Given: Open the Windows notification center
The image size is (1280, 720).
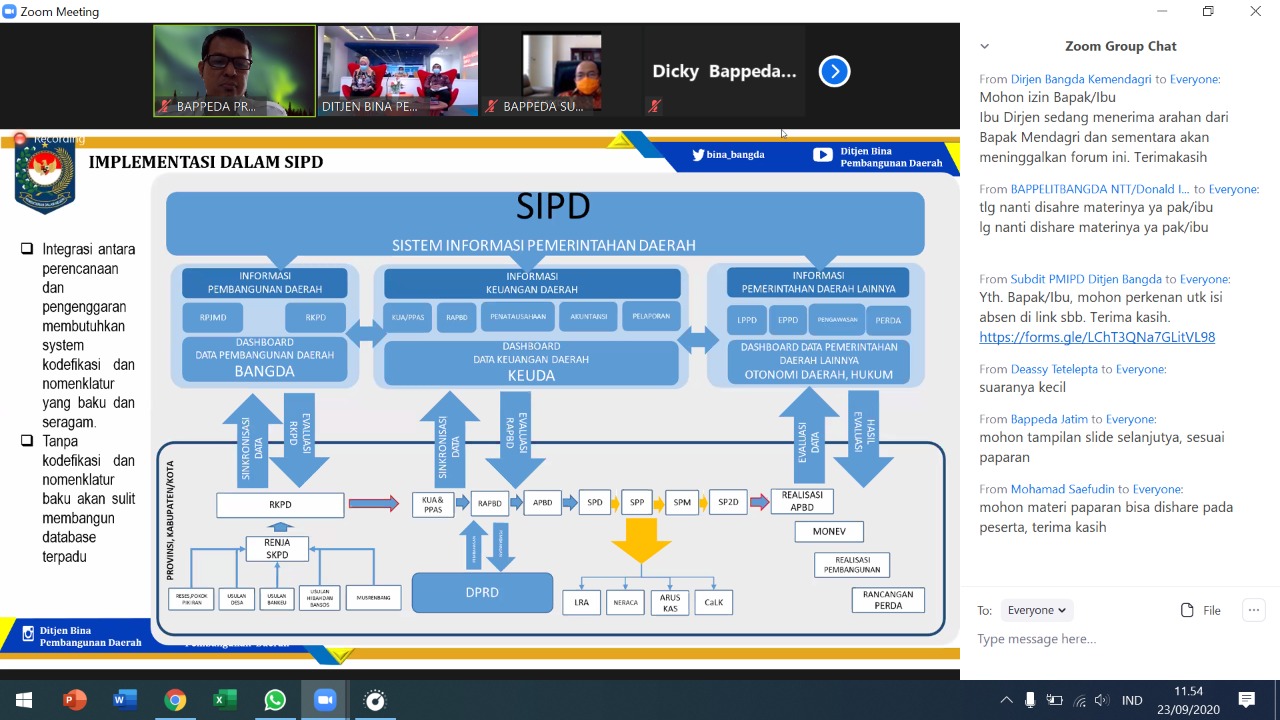Looking at the screenshot, I should (x=1247, y=700).
